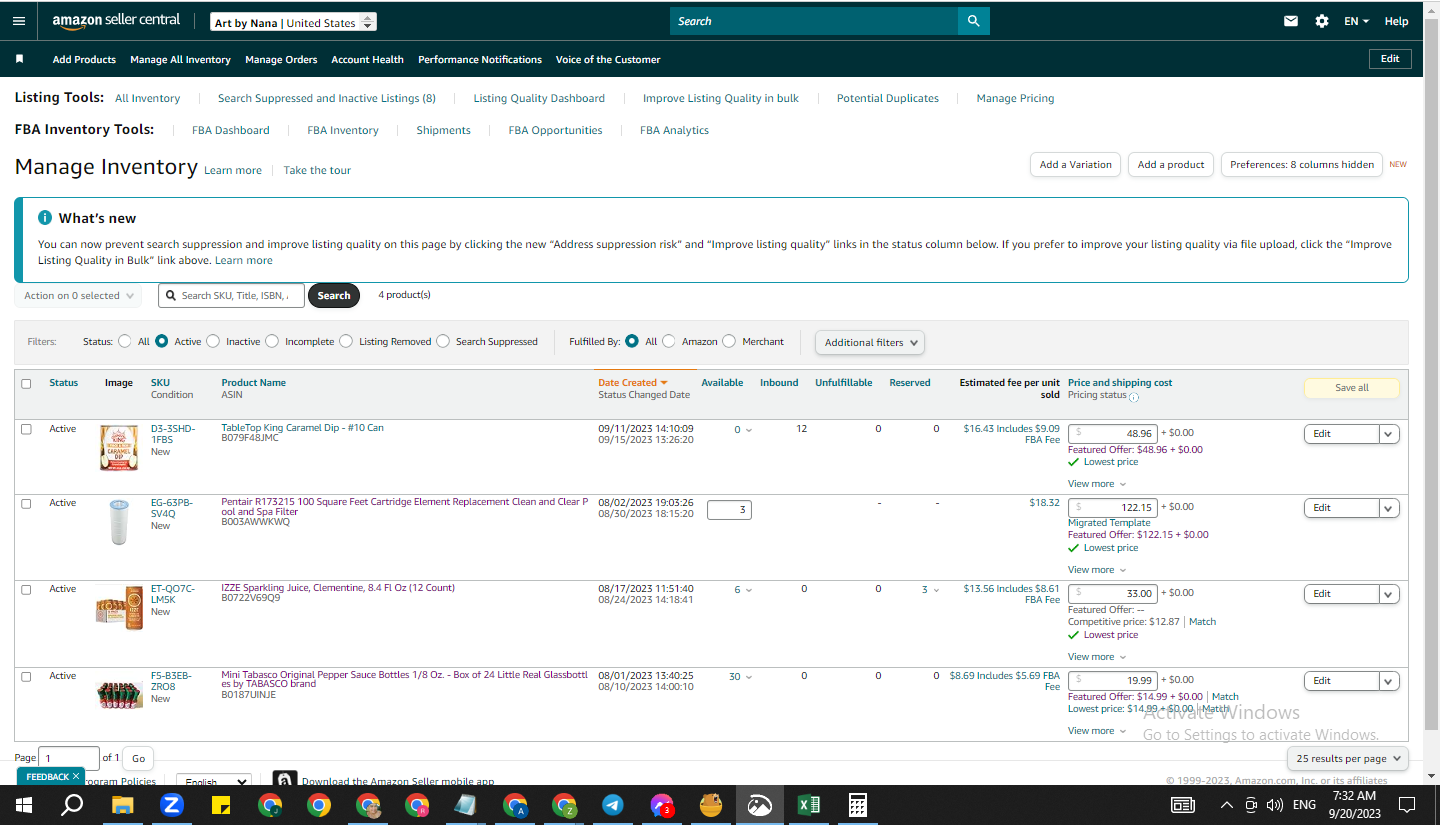The height and width of the screenshot is (825, 1440).
Task: Open Art by Nana account switcher dropdown
Action: [x=294, y=22]
